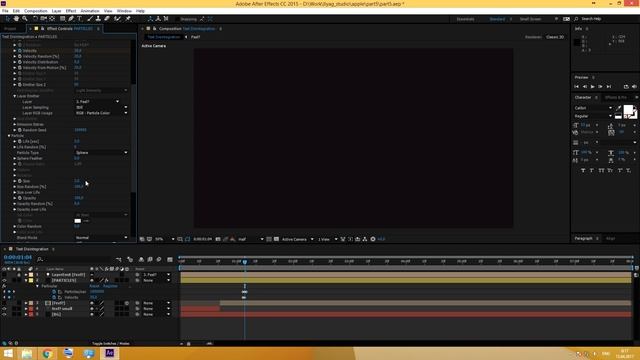
Task: Select the Eraser tool
Action: click(x=107, y=19)
